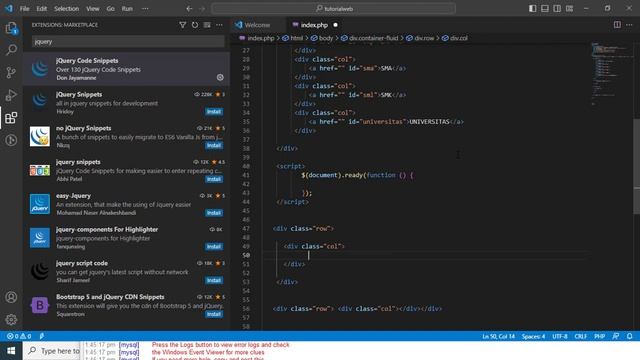Change encoding via UTF-8 status item
Image resolution: width=640 pixels, height=360 pixels.
560,336
